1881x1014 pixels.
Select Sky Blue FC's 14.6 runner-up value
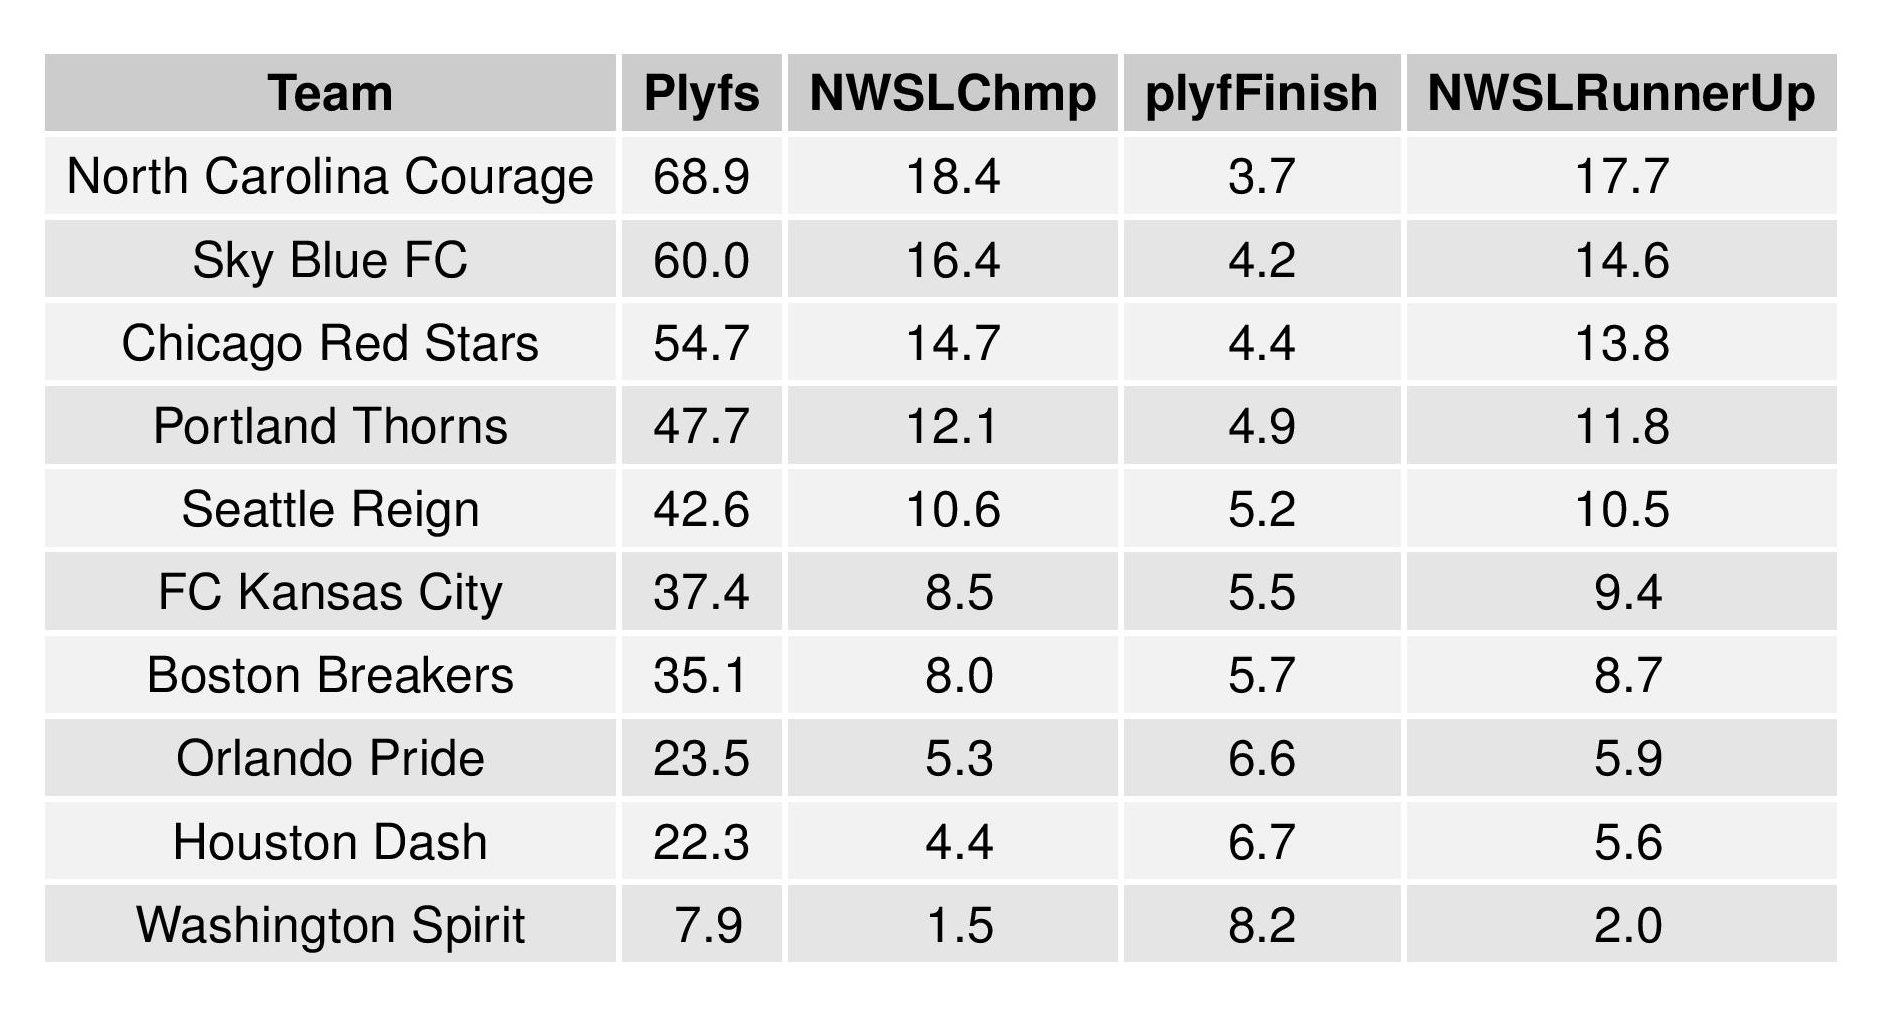[1621, 260]
